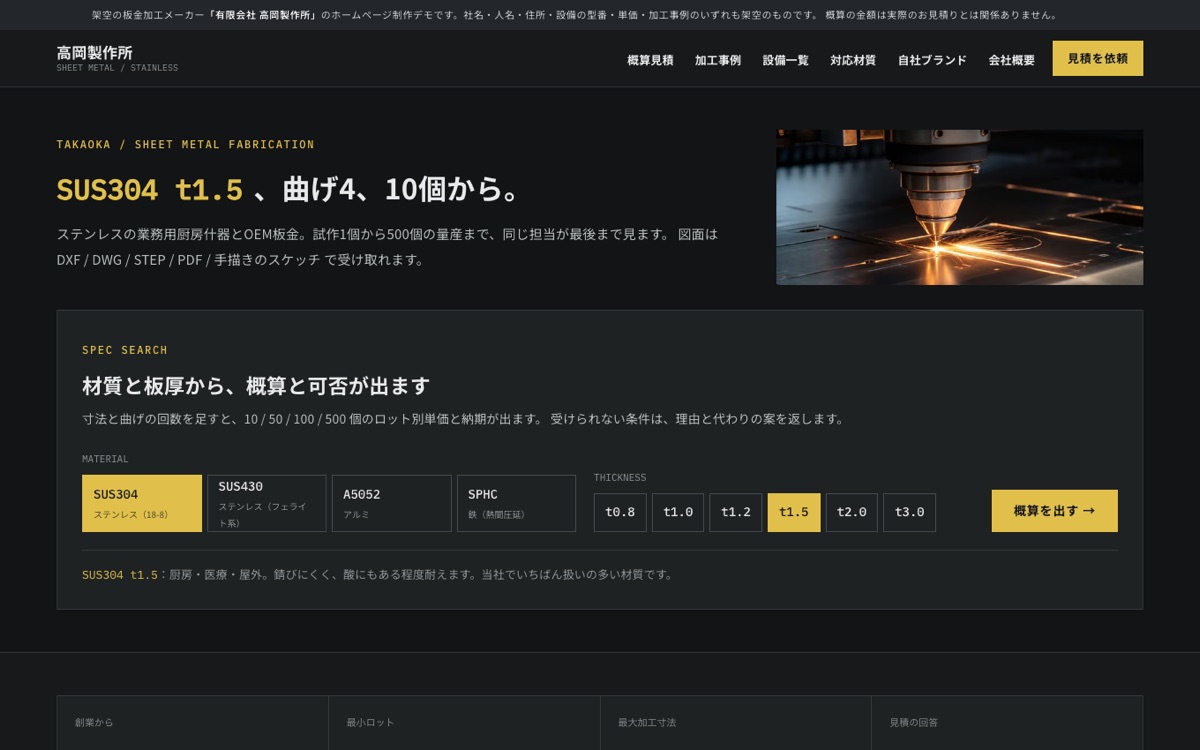The height and width of the screenshot is (750, 1200).
Task: Select the SUS430 ferritic stainless material
Action: pyautogui.click(x=267, y=503)
